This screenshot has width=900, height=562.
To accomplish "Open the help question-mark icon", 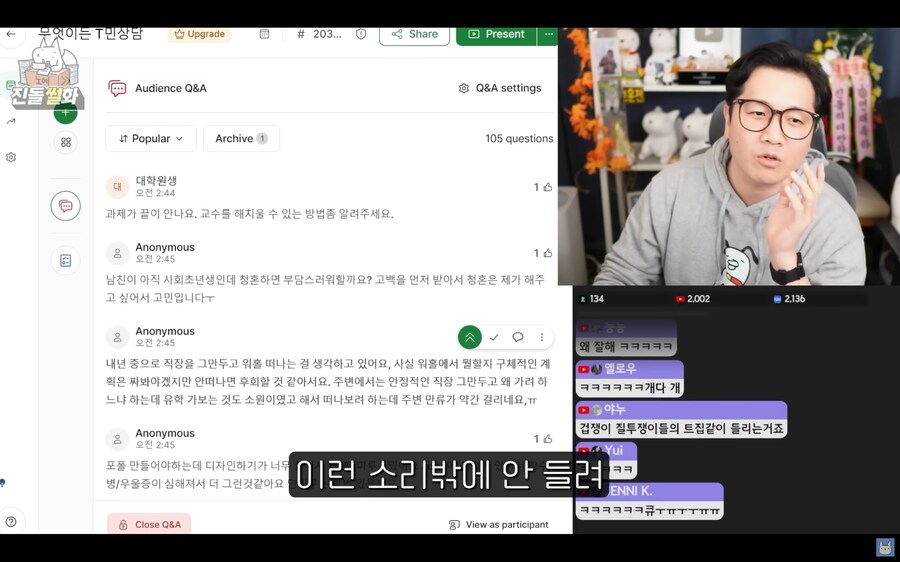I will (x=11, y=522).
